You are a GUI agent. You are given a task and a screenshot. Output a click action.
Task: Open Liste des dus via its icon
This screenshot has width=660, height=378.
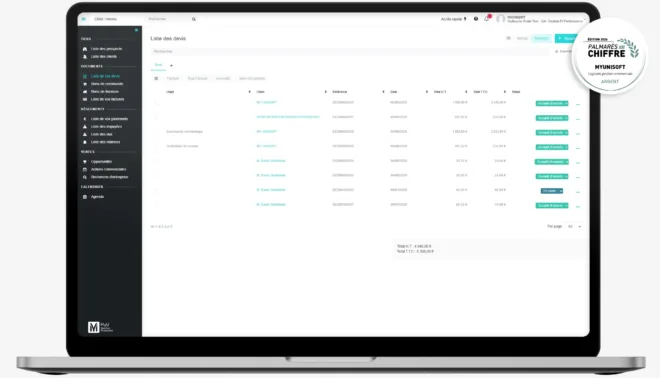[x=85, y=134]
